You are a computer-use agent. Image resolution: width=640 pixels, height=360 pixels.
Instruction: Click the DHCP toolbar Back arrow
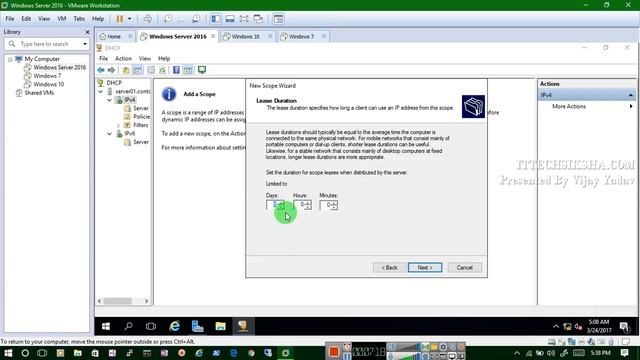101,70
